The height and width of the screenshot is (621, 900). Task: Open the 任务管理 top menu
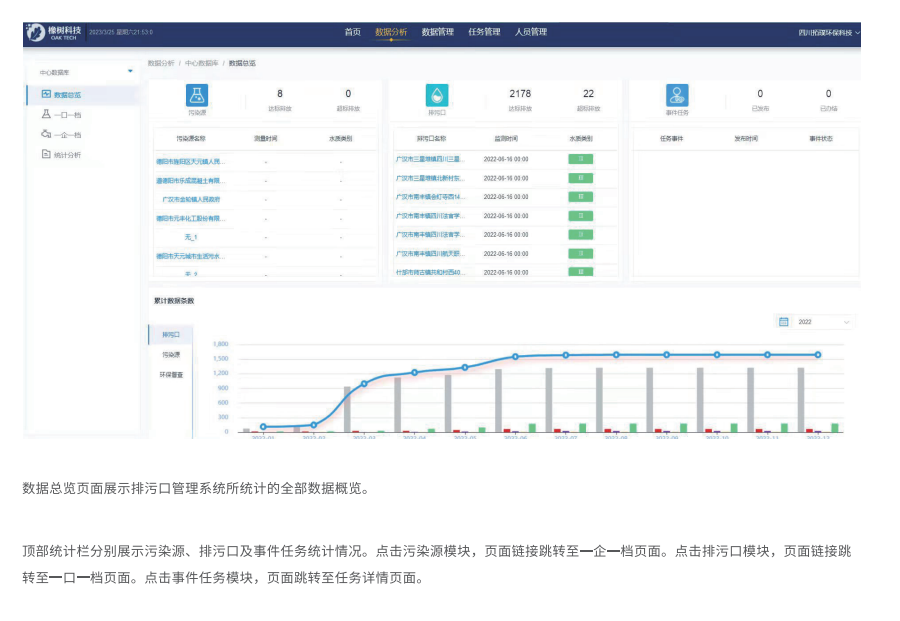tap(484, 32)
